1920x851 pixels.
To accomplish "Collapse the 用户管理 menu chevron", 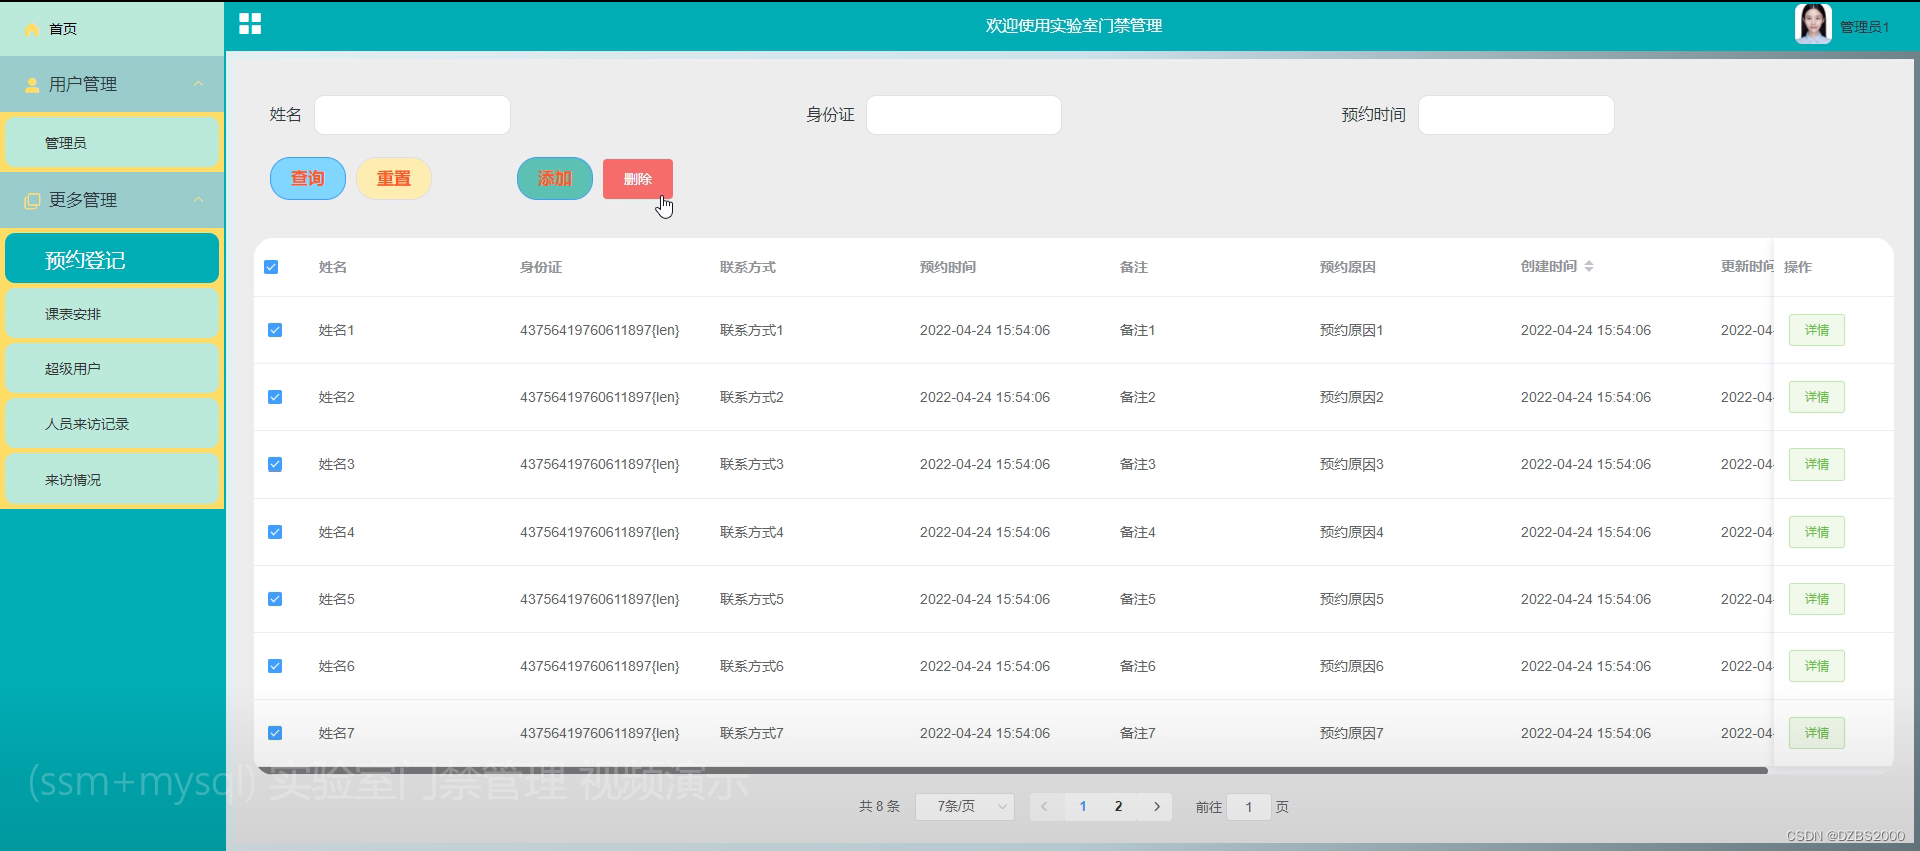I will pos(198,84).
